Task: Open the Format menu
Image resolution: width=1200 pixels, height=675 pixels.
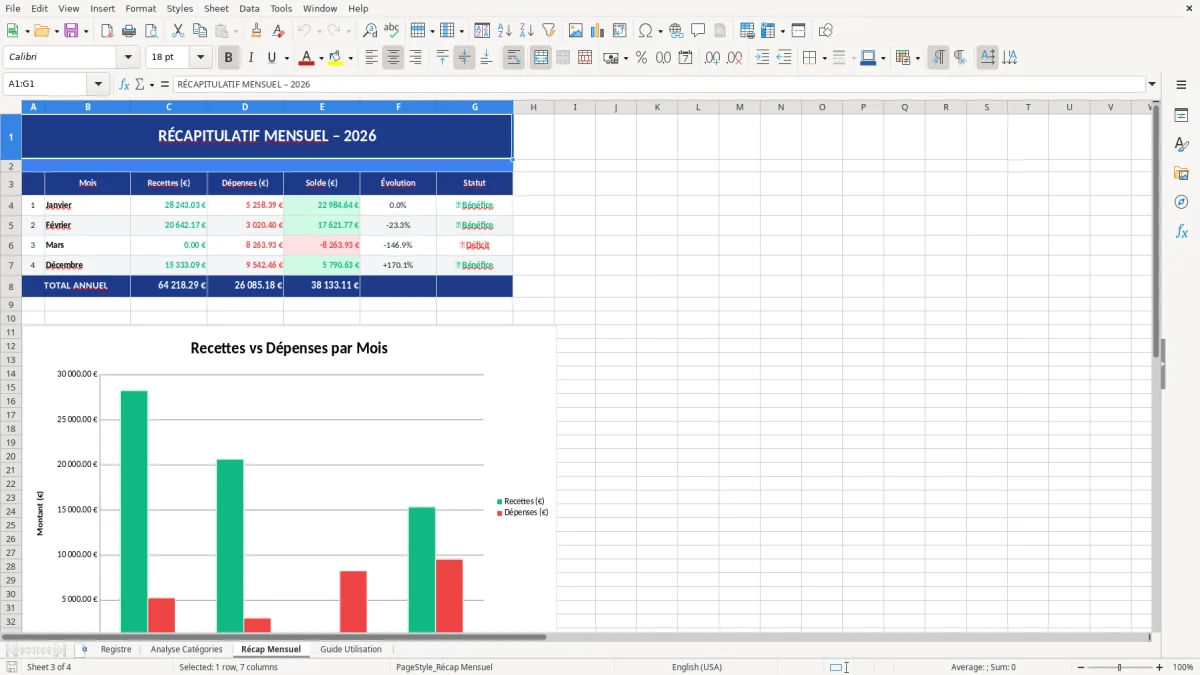Action: (141, 8)
